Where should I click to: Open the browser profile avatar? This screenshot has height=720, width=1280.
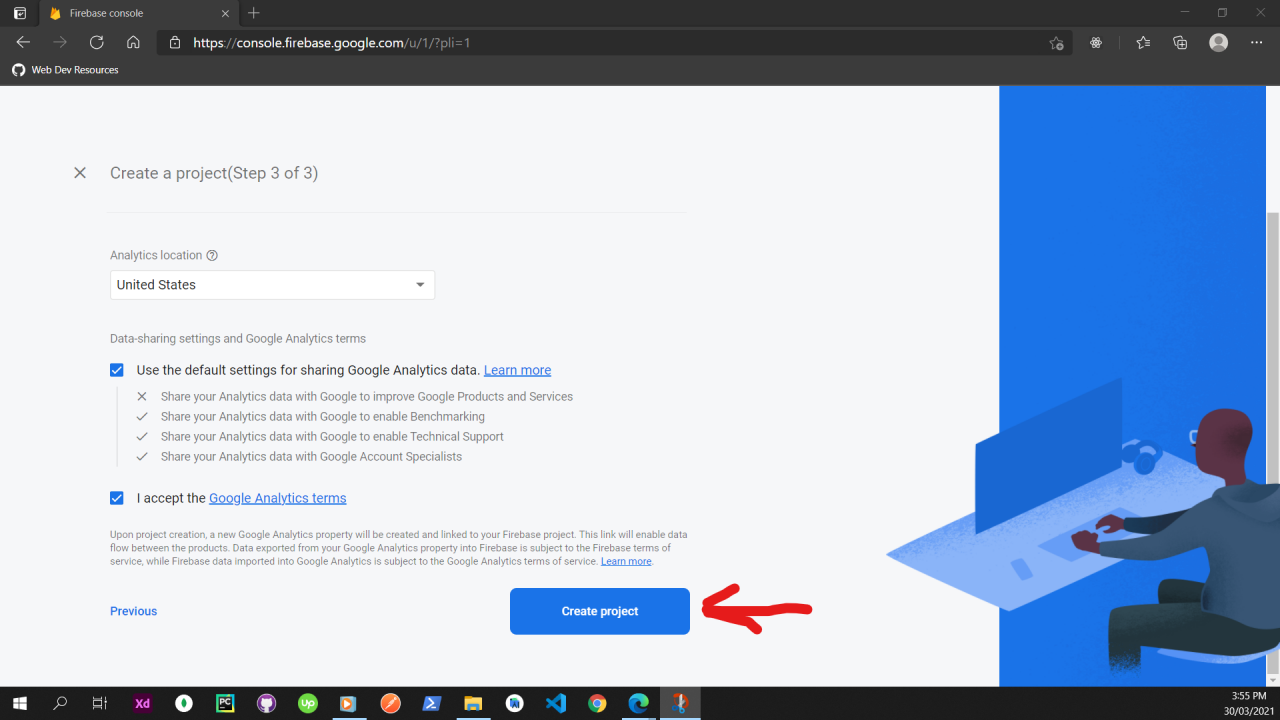(1218, 43)
